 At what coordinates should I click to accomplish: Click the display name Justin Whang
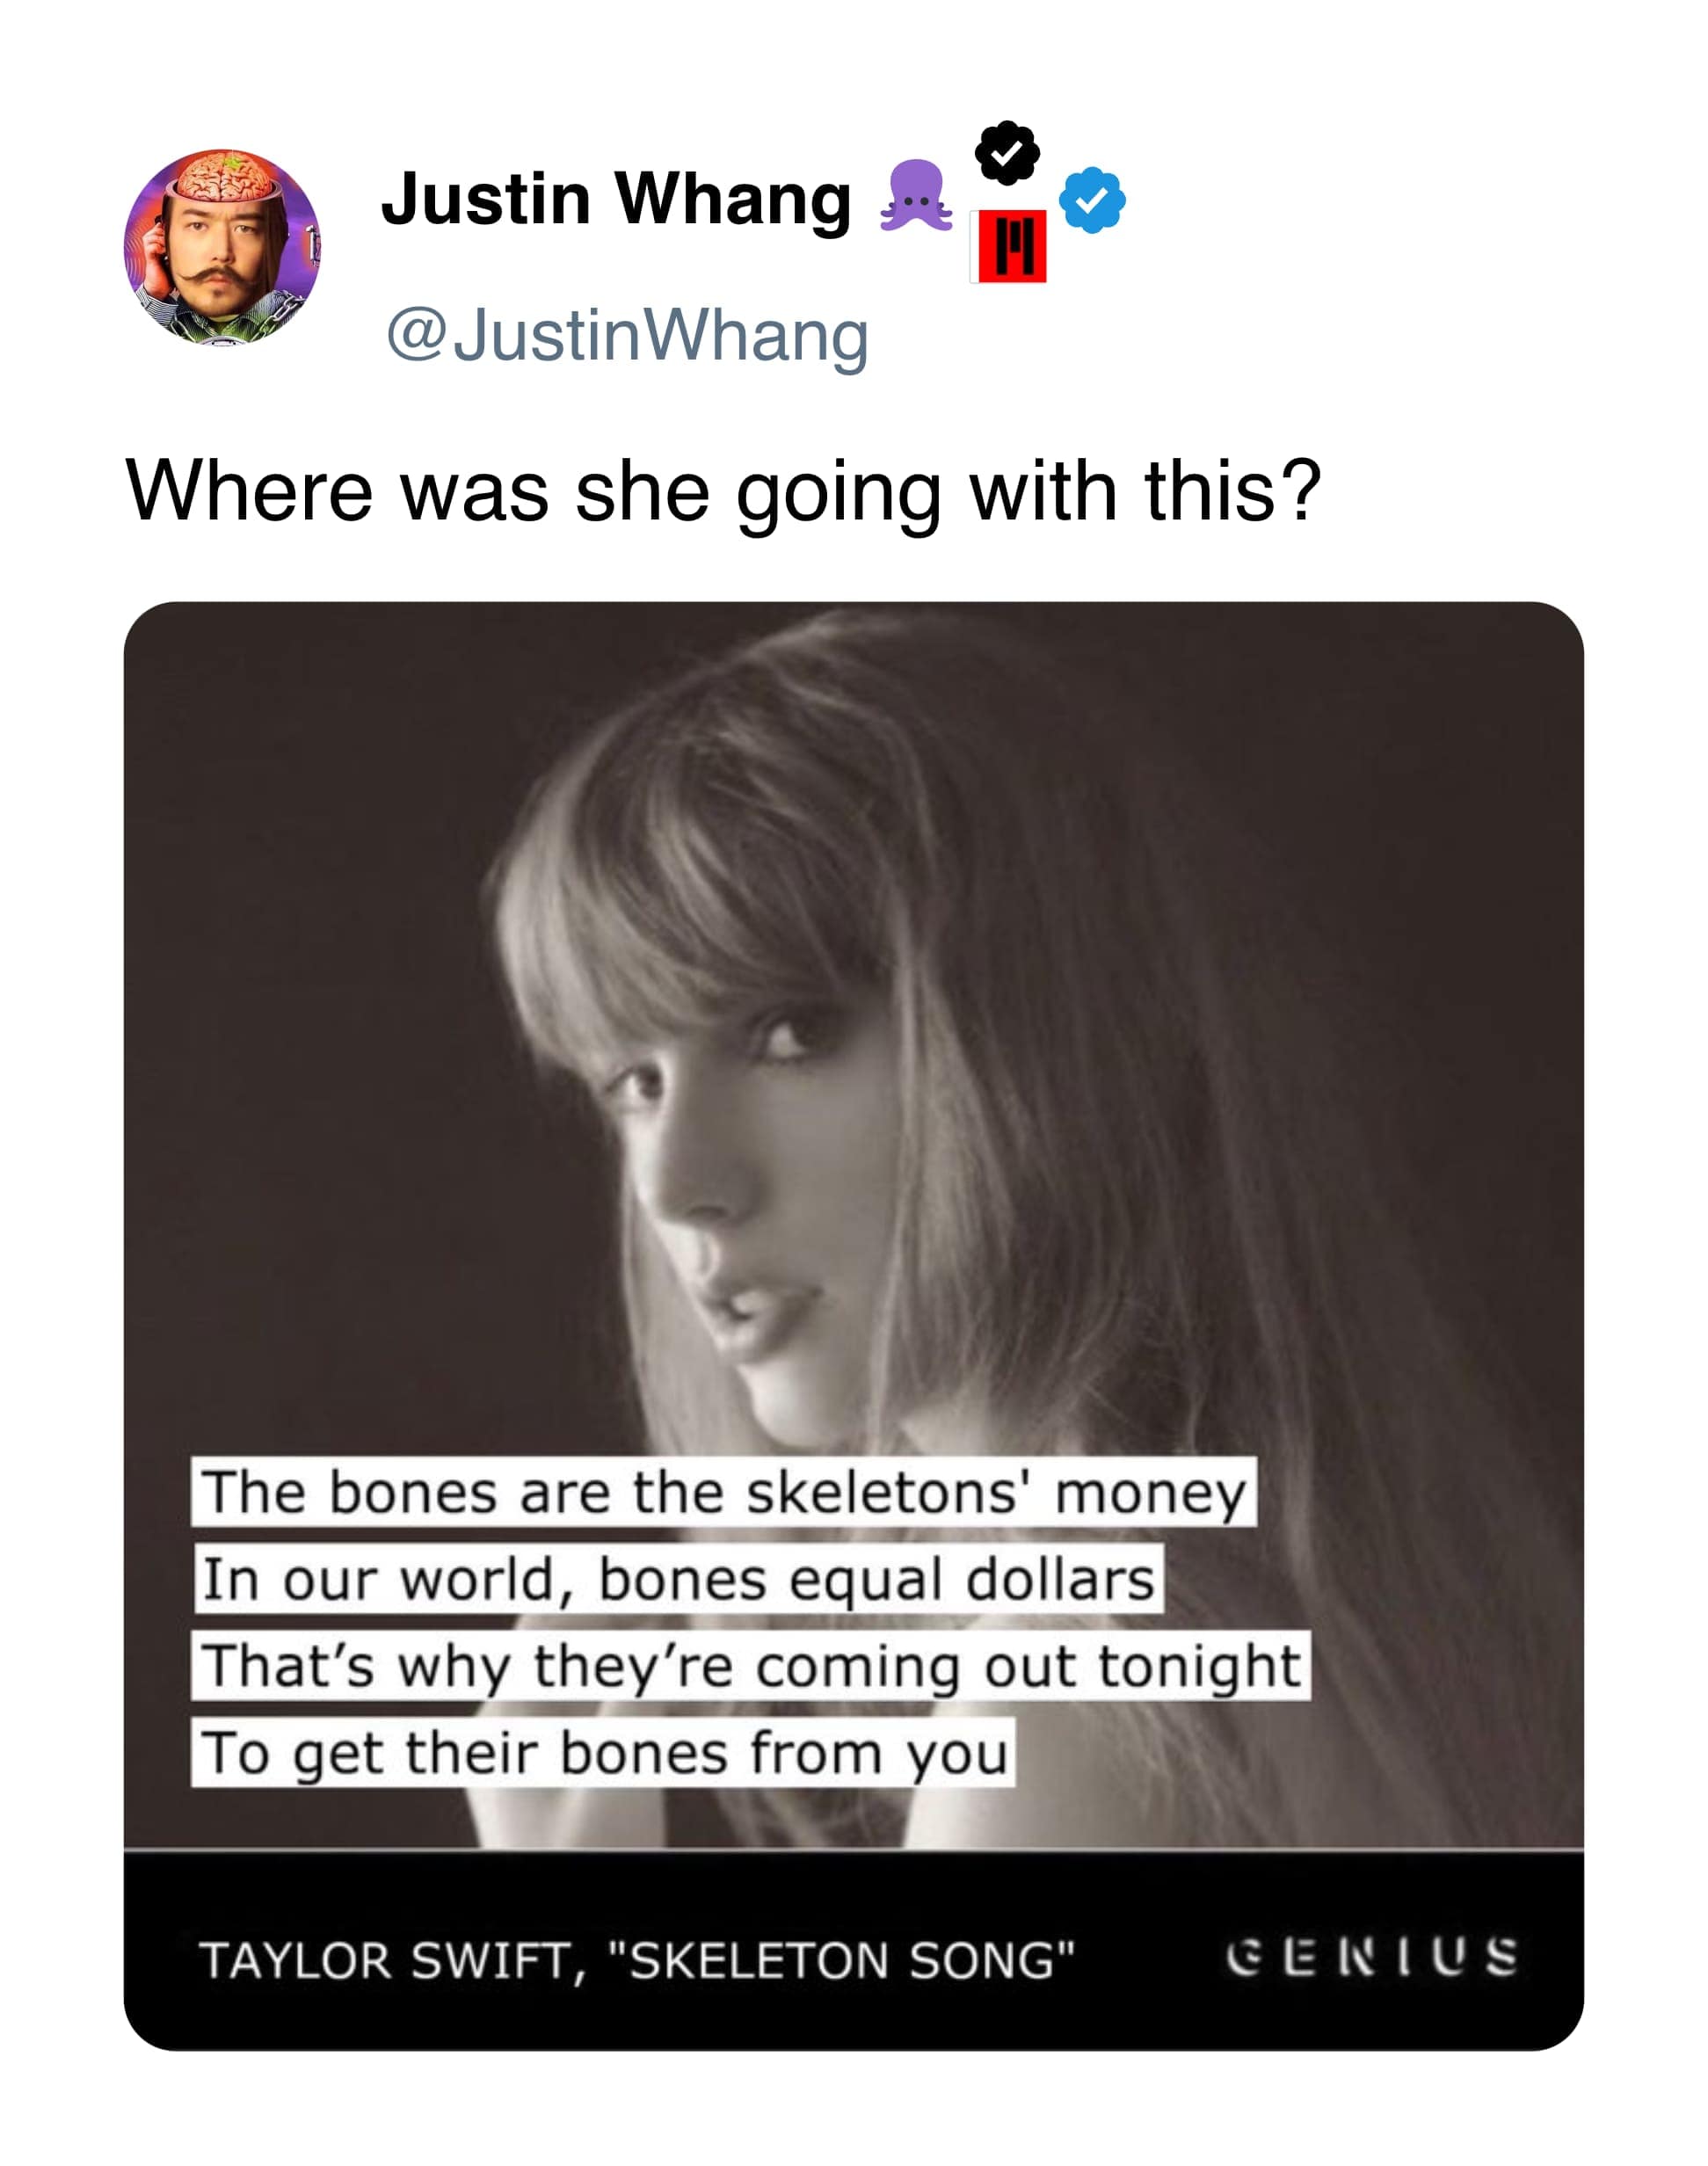click(x=615, y=199)
